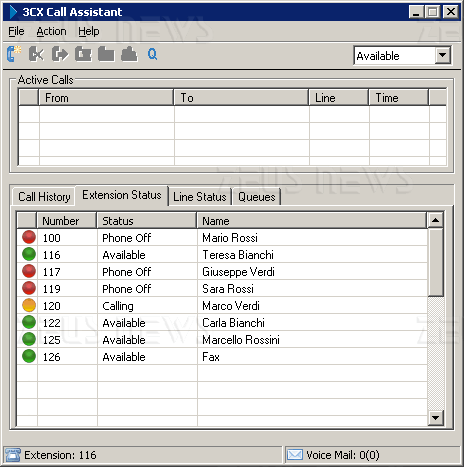This screenshot has width=464, height=467.
Task: Maximize the 3CX Call Assistant window
Action: pos(433,12)
